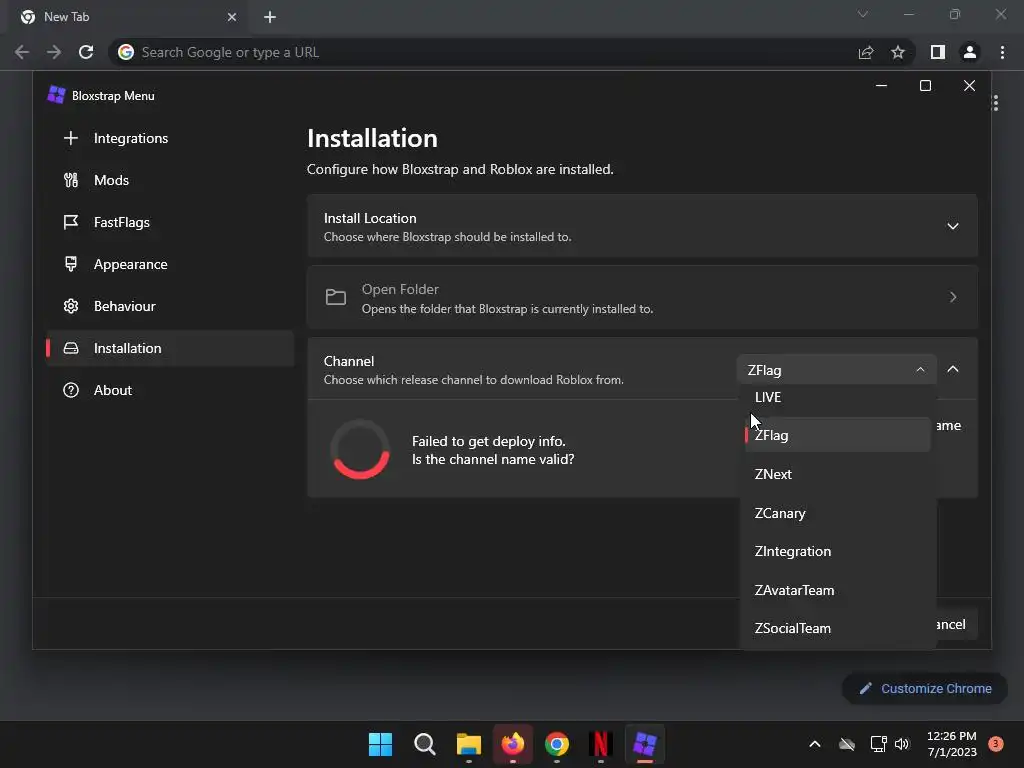Minimize the Bloxstrap Menu window
Image resolution: width=1024 pixels, height=768 pixels.
click(x=881, y=86)
